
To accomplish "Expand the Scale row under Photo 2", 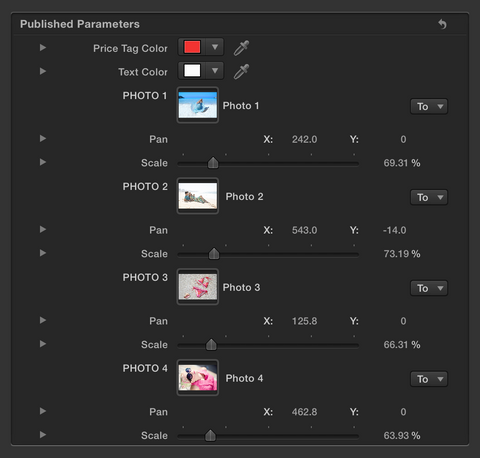I will 43,253.
